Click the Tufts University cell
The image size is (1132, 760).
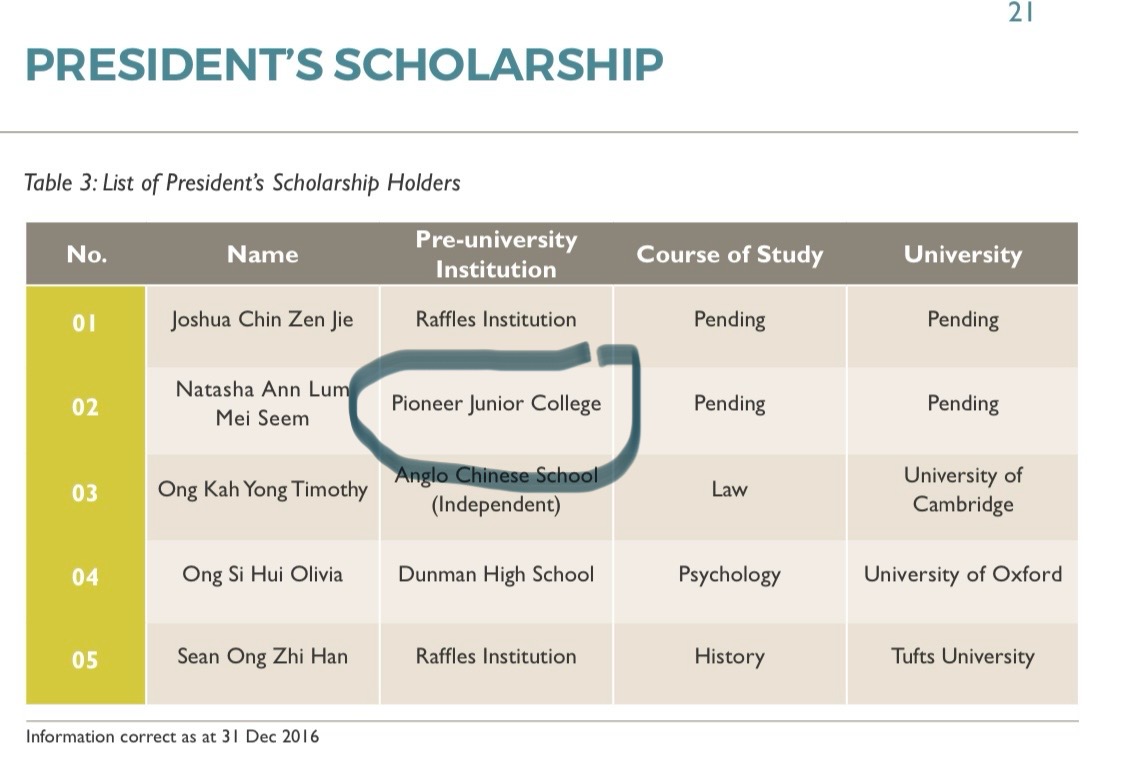click(x=962, y=657)
